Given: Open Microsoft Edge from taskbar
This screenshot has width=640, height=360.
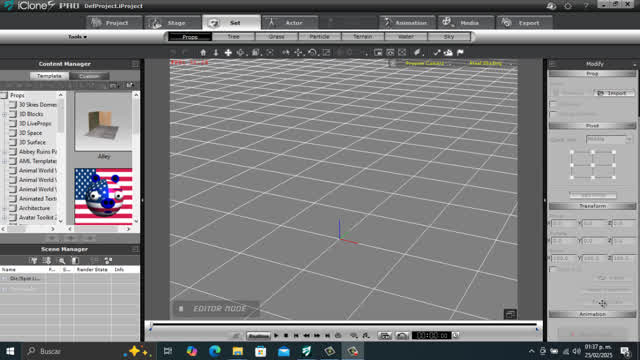Looking at the screenshot, I should (x=215, y=351).
